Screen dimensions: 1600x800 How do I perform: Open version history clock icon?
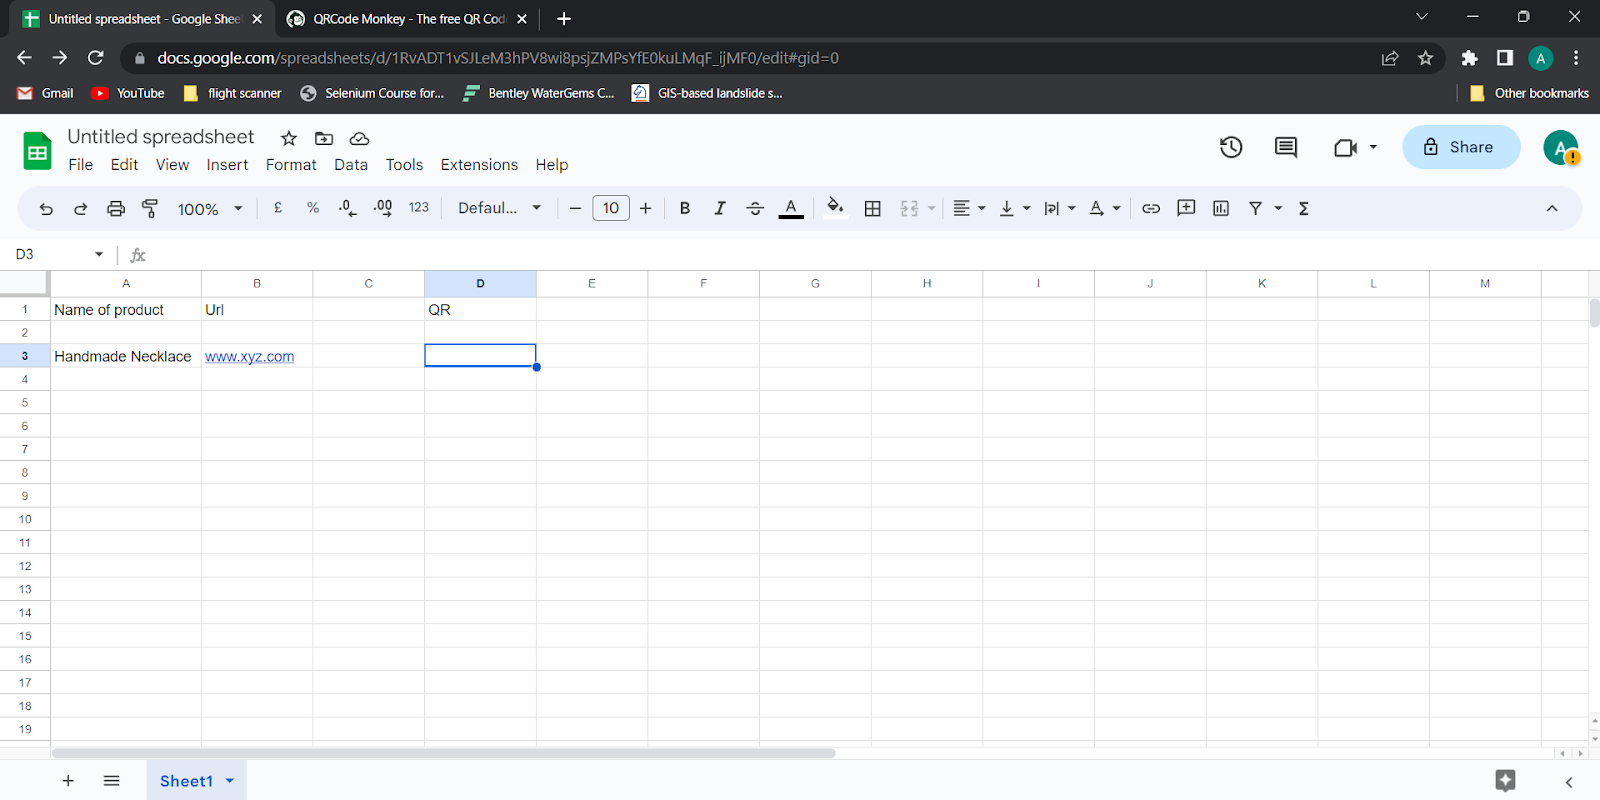click(x=1231, y=147)
